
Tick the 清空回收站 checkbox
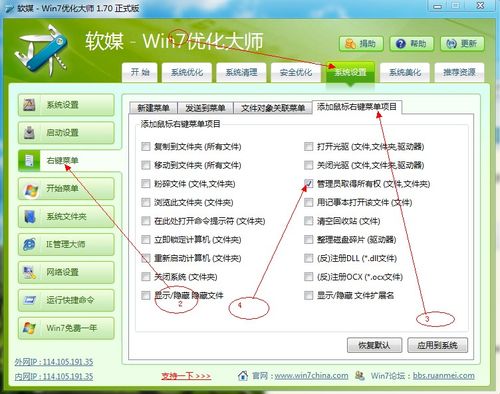coord(309,221)
